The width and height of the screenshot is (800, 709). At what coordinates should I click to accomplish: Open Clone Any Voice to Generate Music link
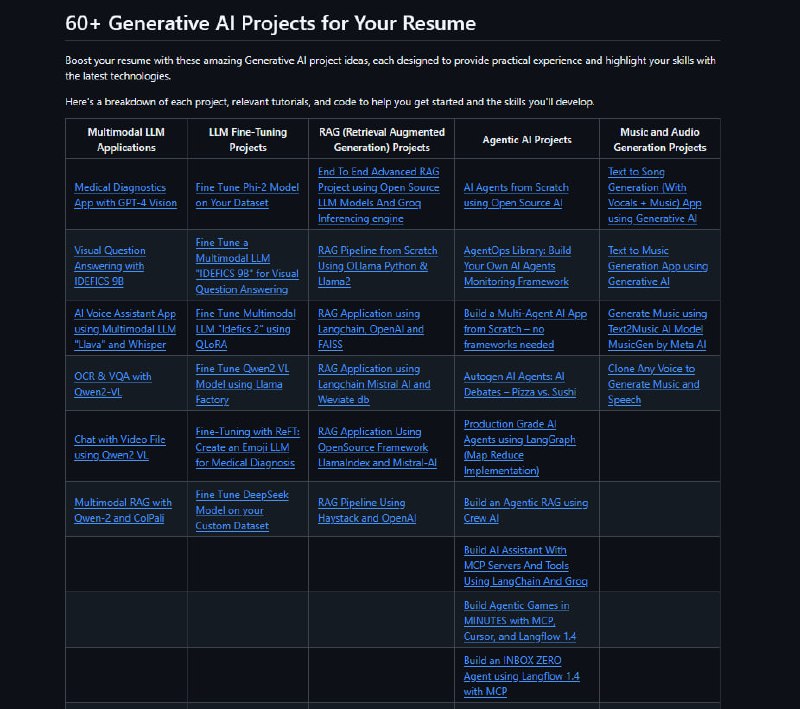(654, 384)
